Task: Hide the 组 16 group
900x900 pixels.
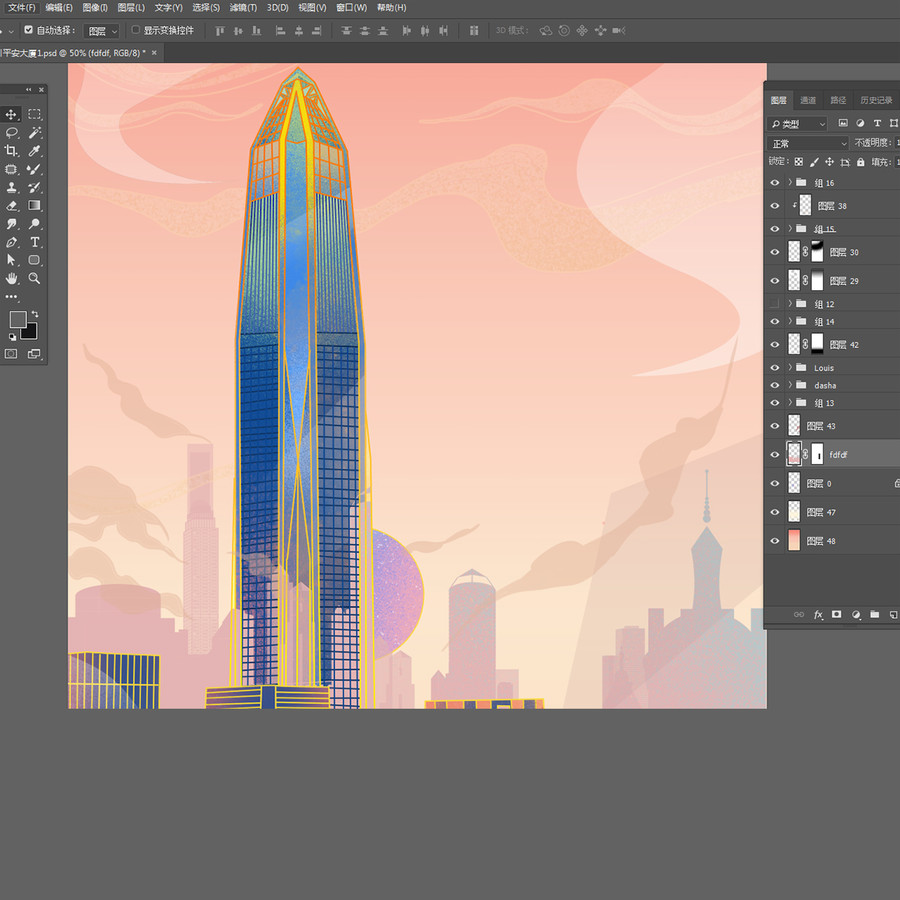Action: coord(775,183)
